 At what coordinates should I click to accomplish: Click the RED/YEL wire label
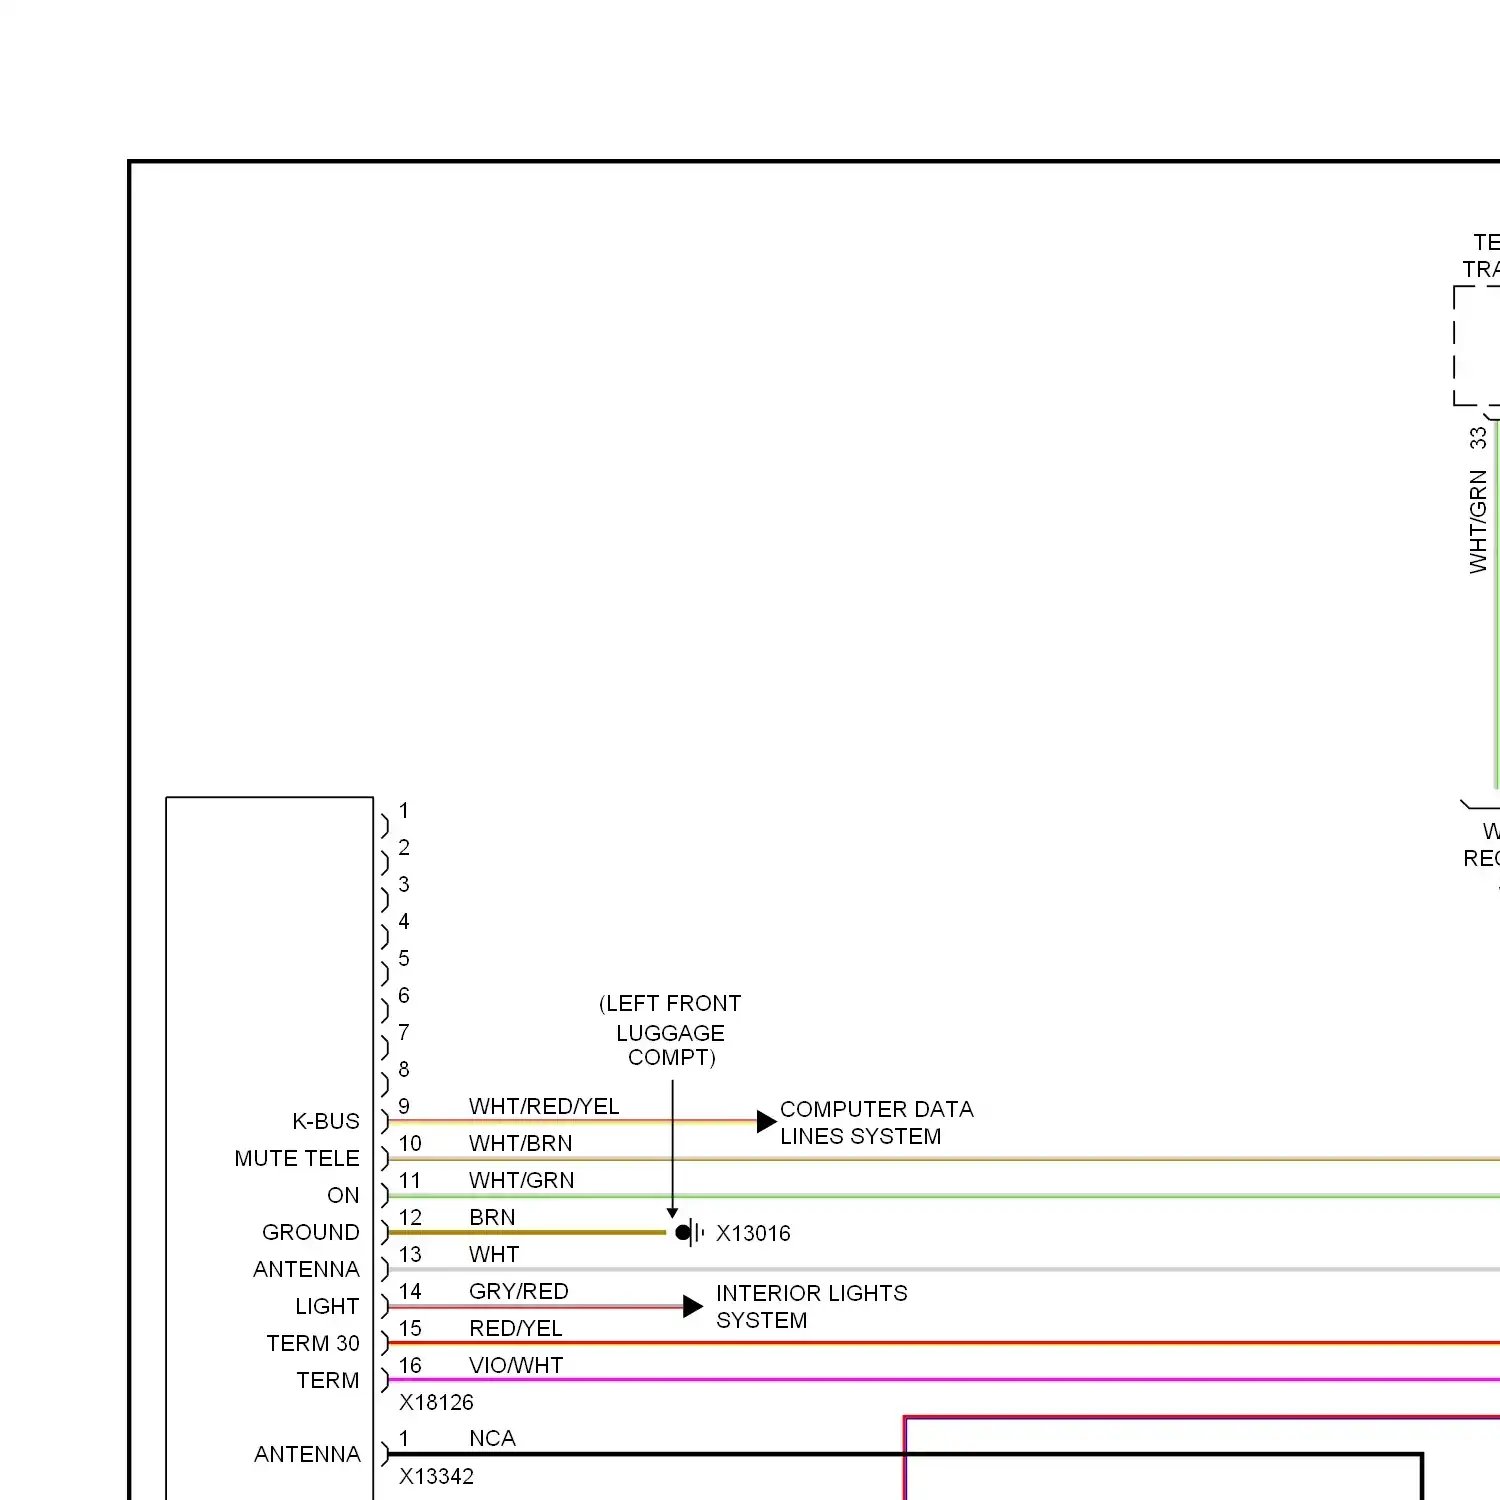[x=516, y=1328]
